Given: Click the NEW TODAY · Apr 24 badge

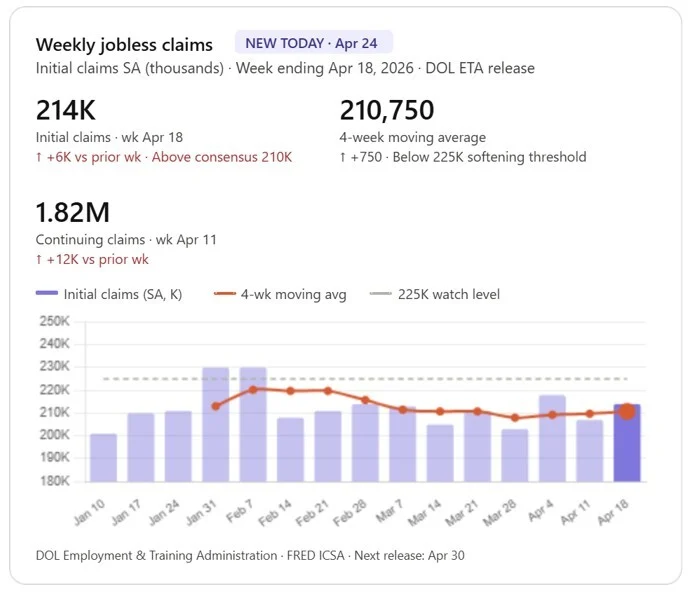Looking at the screenshot, I should pyautogui.click(x=313, y=43).
